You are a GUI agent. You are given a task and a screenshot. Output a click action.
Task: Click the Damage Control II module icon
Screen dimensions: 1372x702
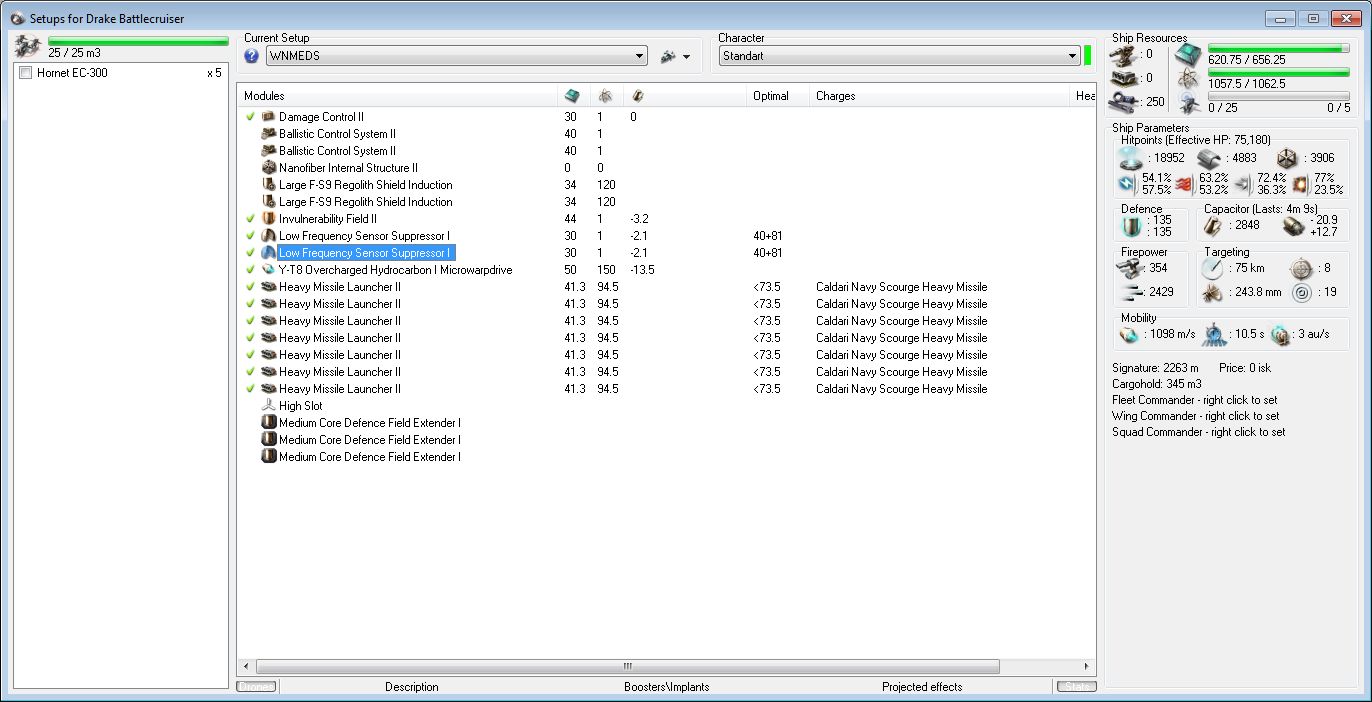coord(268,117)
